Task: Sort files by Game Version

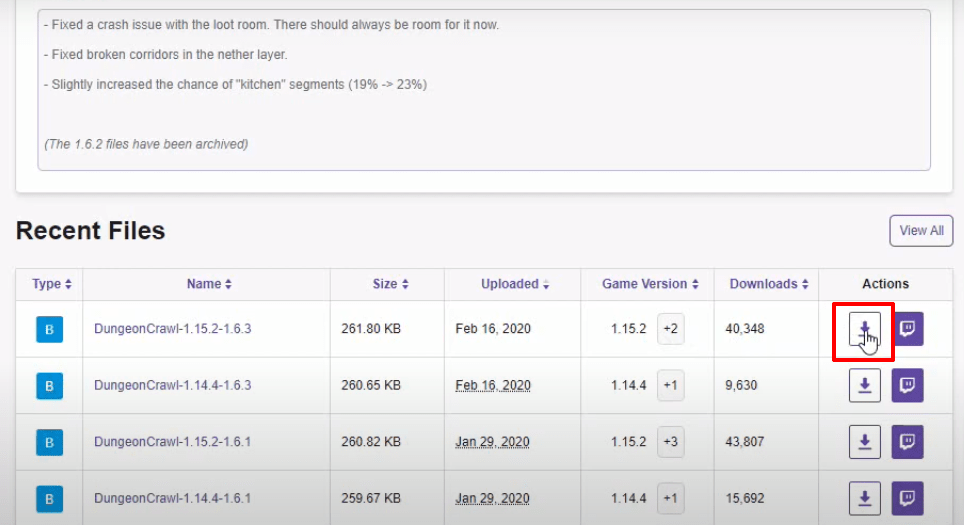Action: tap(650, 284)
